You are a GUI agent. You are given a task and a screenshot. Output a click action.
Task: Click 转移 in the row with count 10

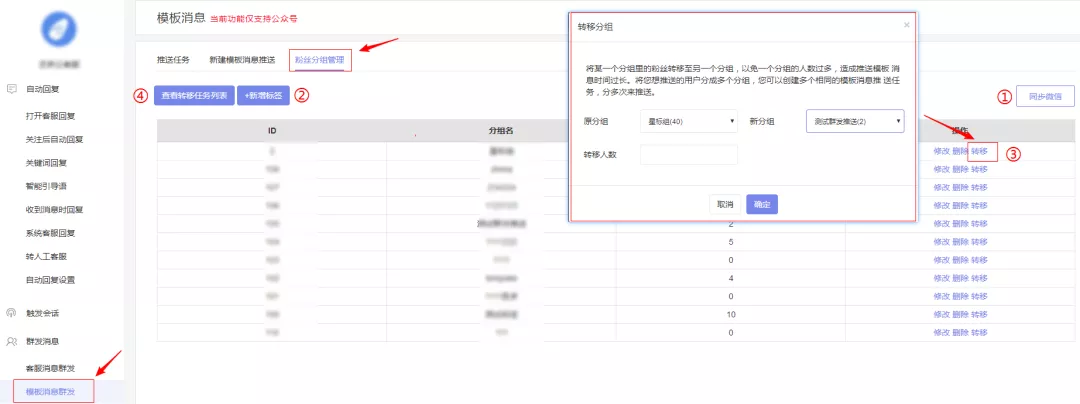pyautogui.click(x=979, y=315)
